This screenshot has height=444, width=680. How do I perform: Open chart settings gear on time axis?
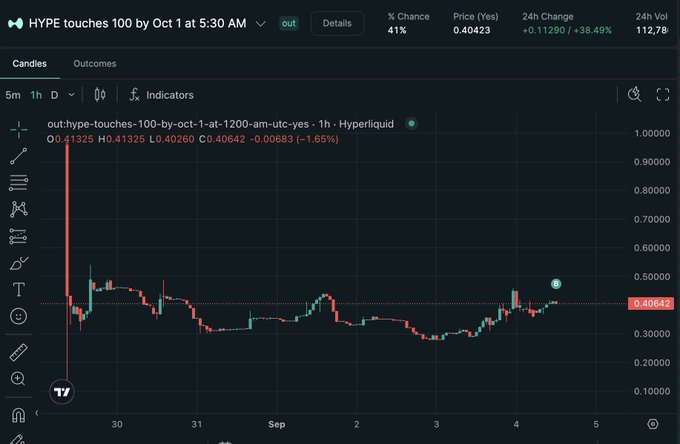653,424
